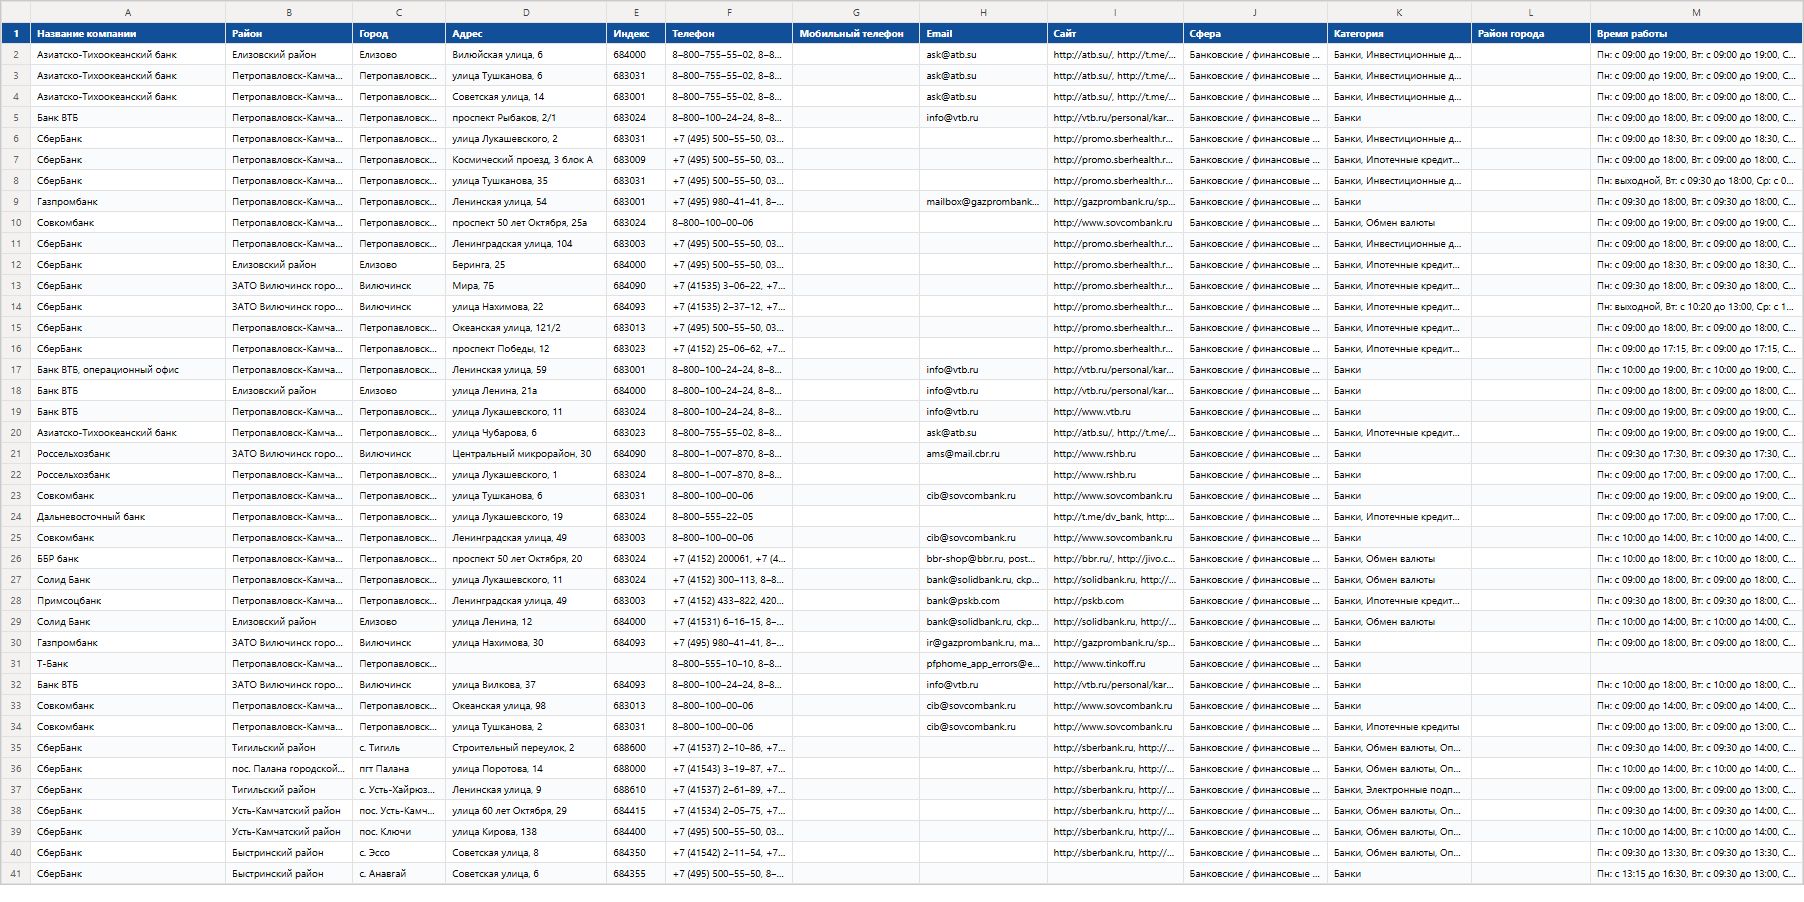
Task: Select the city cell "пгт Палана"
Action: pyautogui.click(x=399, y=769)
